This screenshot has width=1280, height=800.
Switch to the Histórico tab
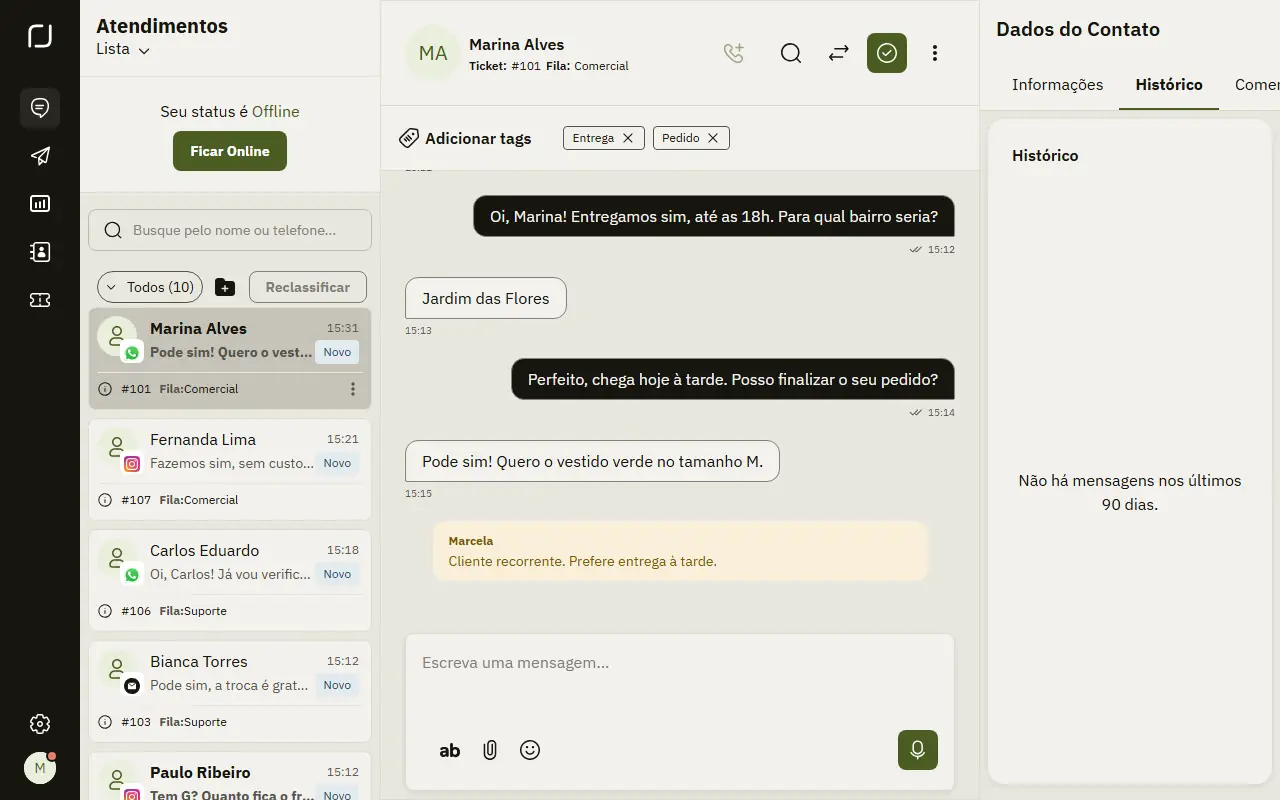1169,85
